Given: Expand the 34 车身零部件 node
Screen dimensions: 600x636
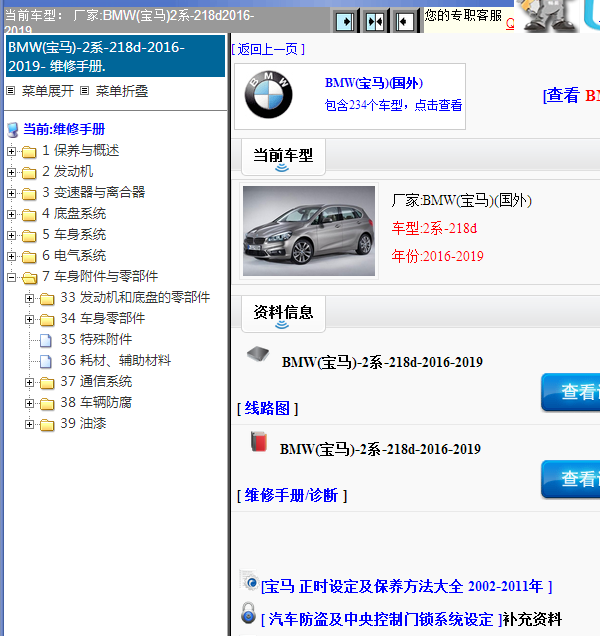Looking at the screenshot, I should coord(29,320).
